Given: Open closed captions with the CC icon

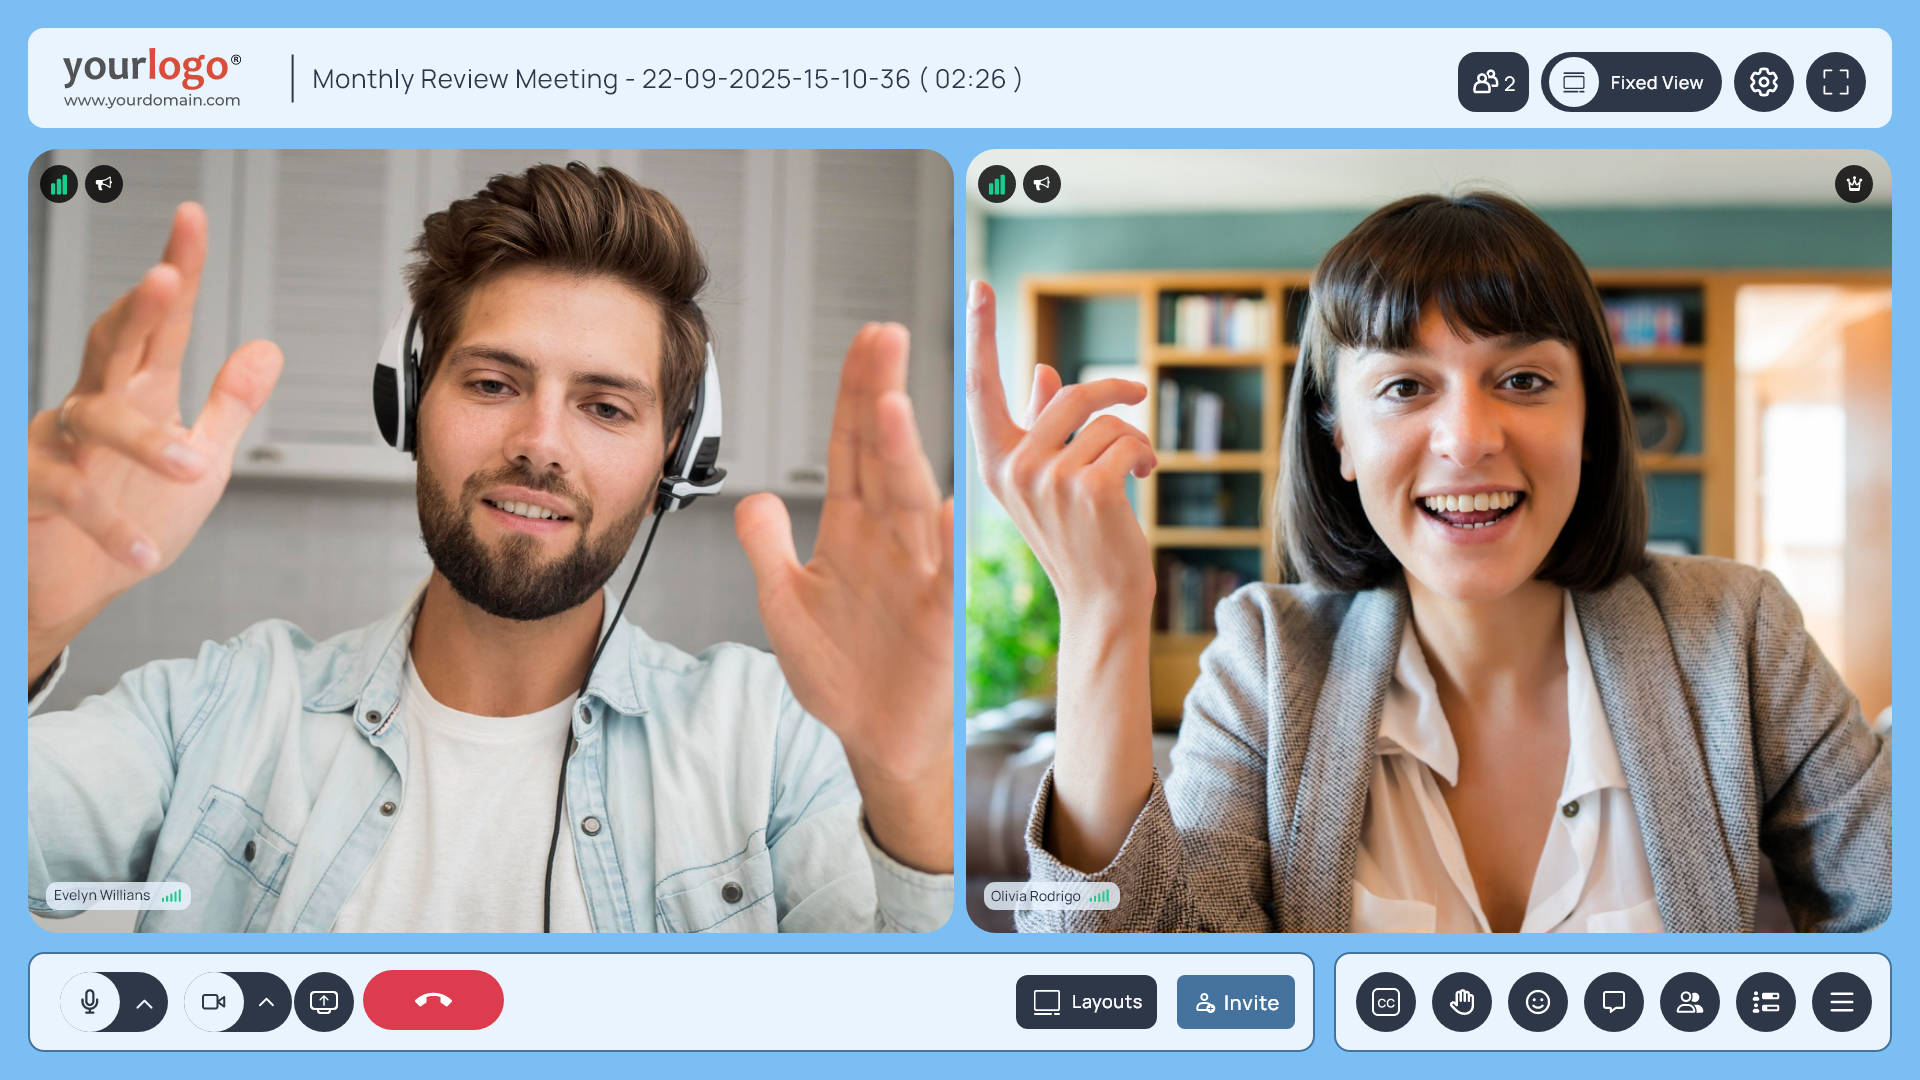Looking at the screenshot, I should click(x=1386, y=1002).
